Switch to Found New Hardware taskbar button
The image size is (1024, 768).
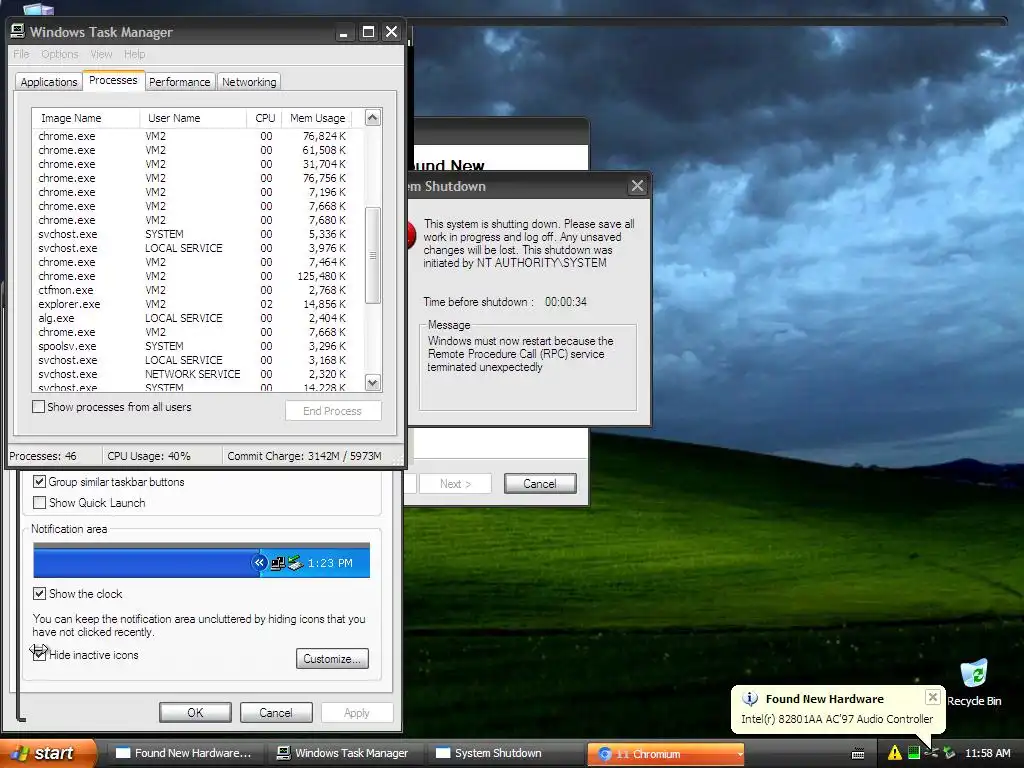point(184,753)
